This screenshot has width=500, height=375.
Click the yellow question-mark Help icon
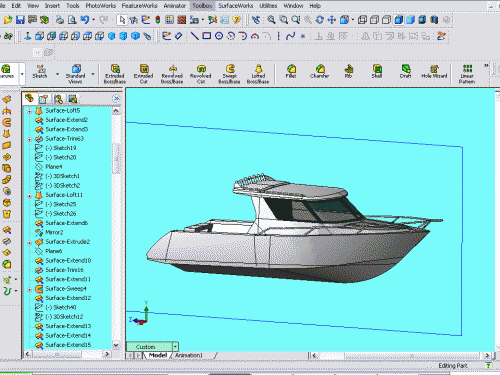click(236, 20)
